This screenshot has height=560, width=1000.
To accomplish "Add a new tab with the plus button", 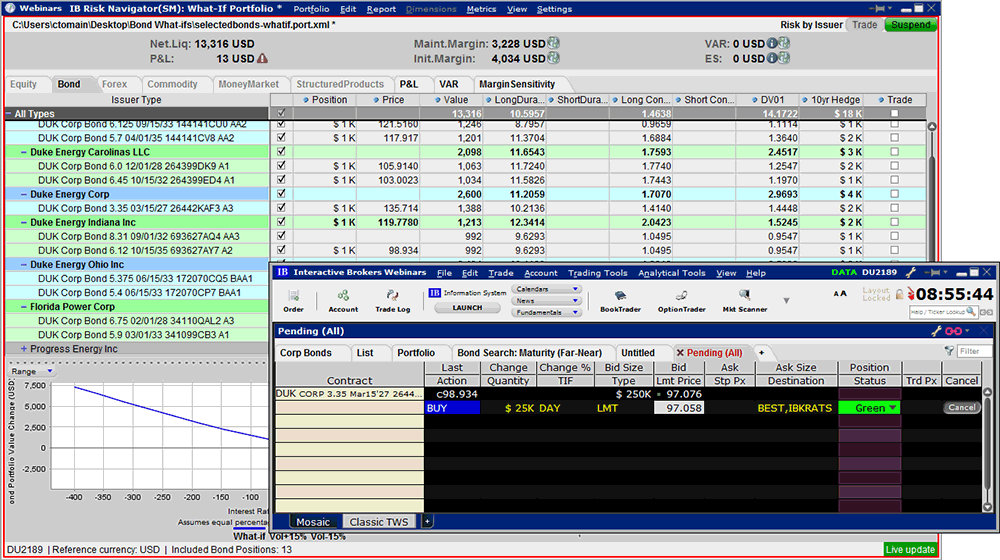I will [x=761, y=353].
